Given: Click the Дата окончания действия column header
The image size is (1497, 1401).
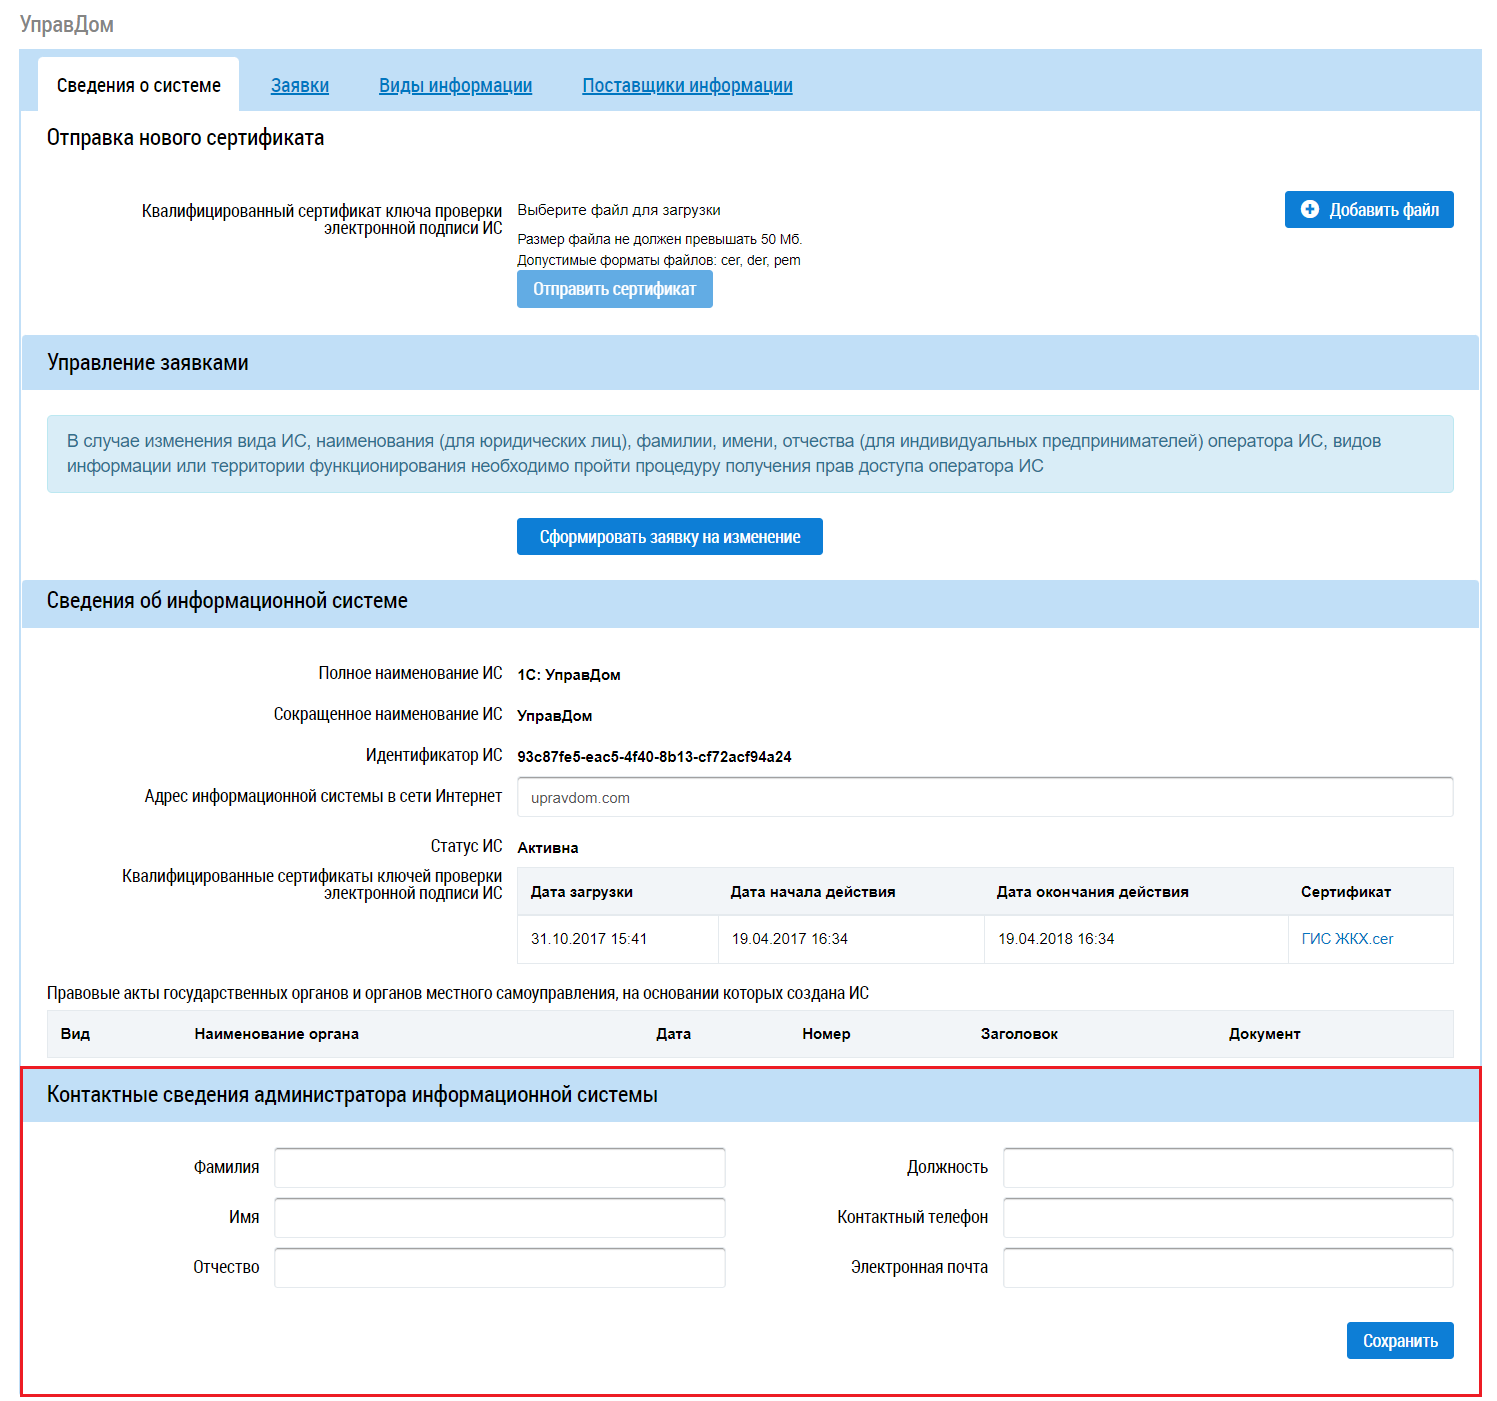Looking at the screenshot, I should pyautogui.click(x=1092, y=892).
